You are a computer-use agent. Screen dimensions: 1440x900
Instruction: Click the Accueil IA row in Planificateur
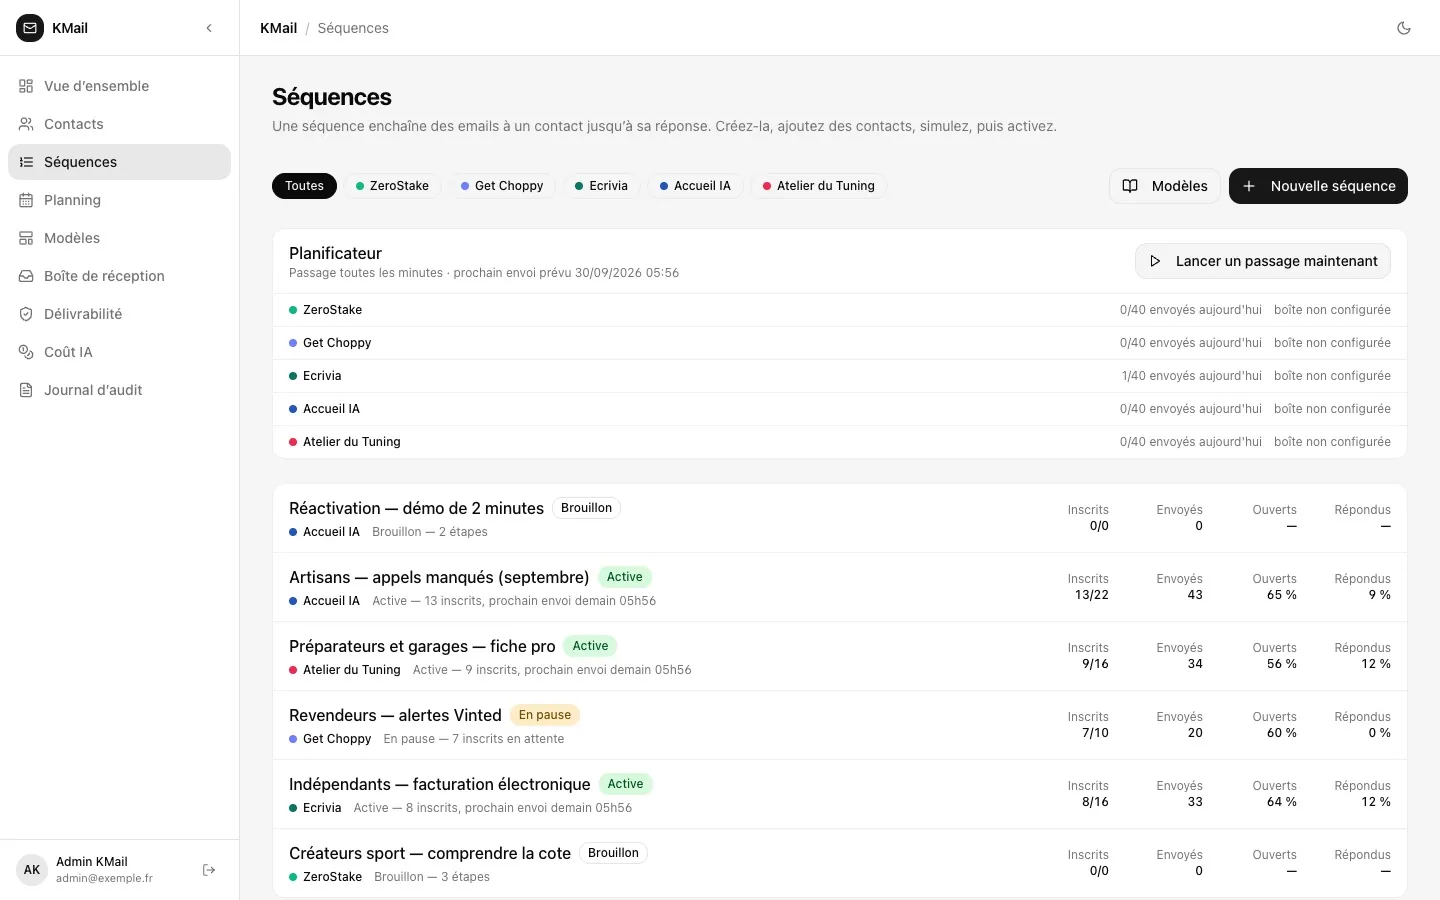point(840,409)
